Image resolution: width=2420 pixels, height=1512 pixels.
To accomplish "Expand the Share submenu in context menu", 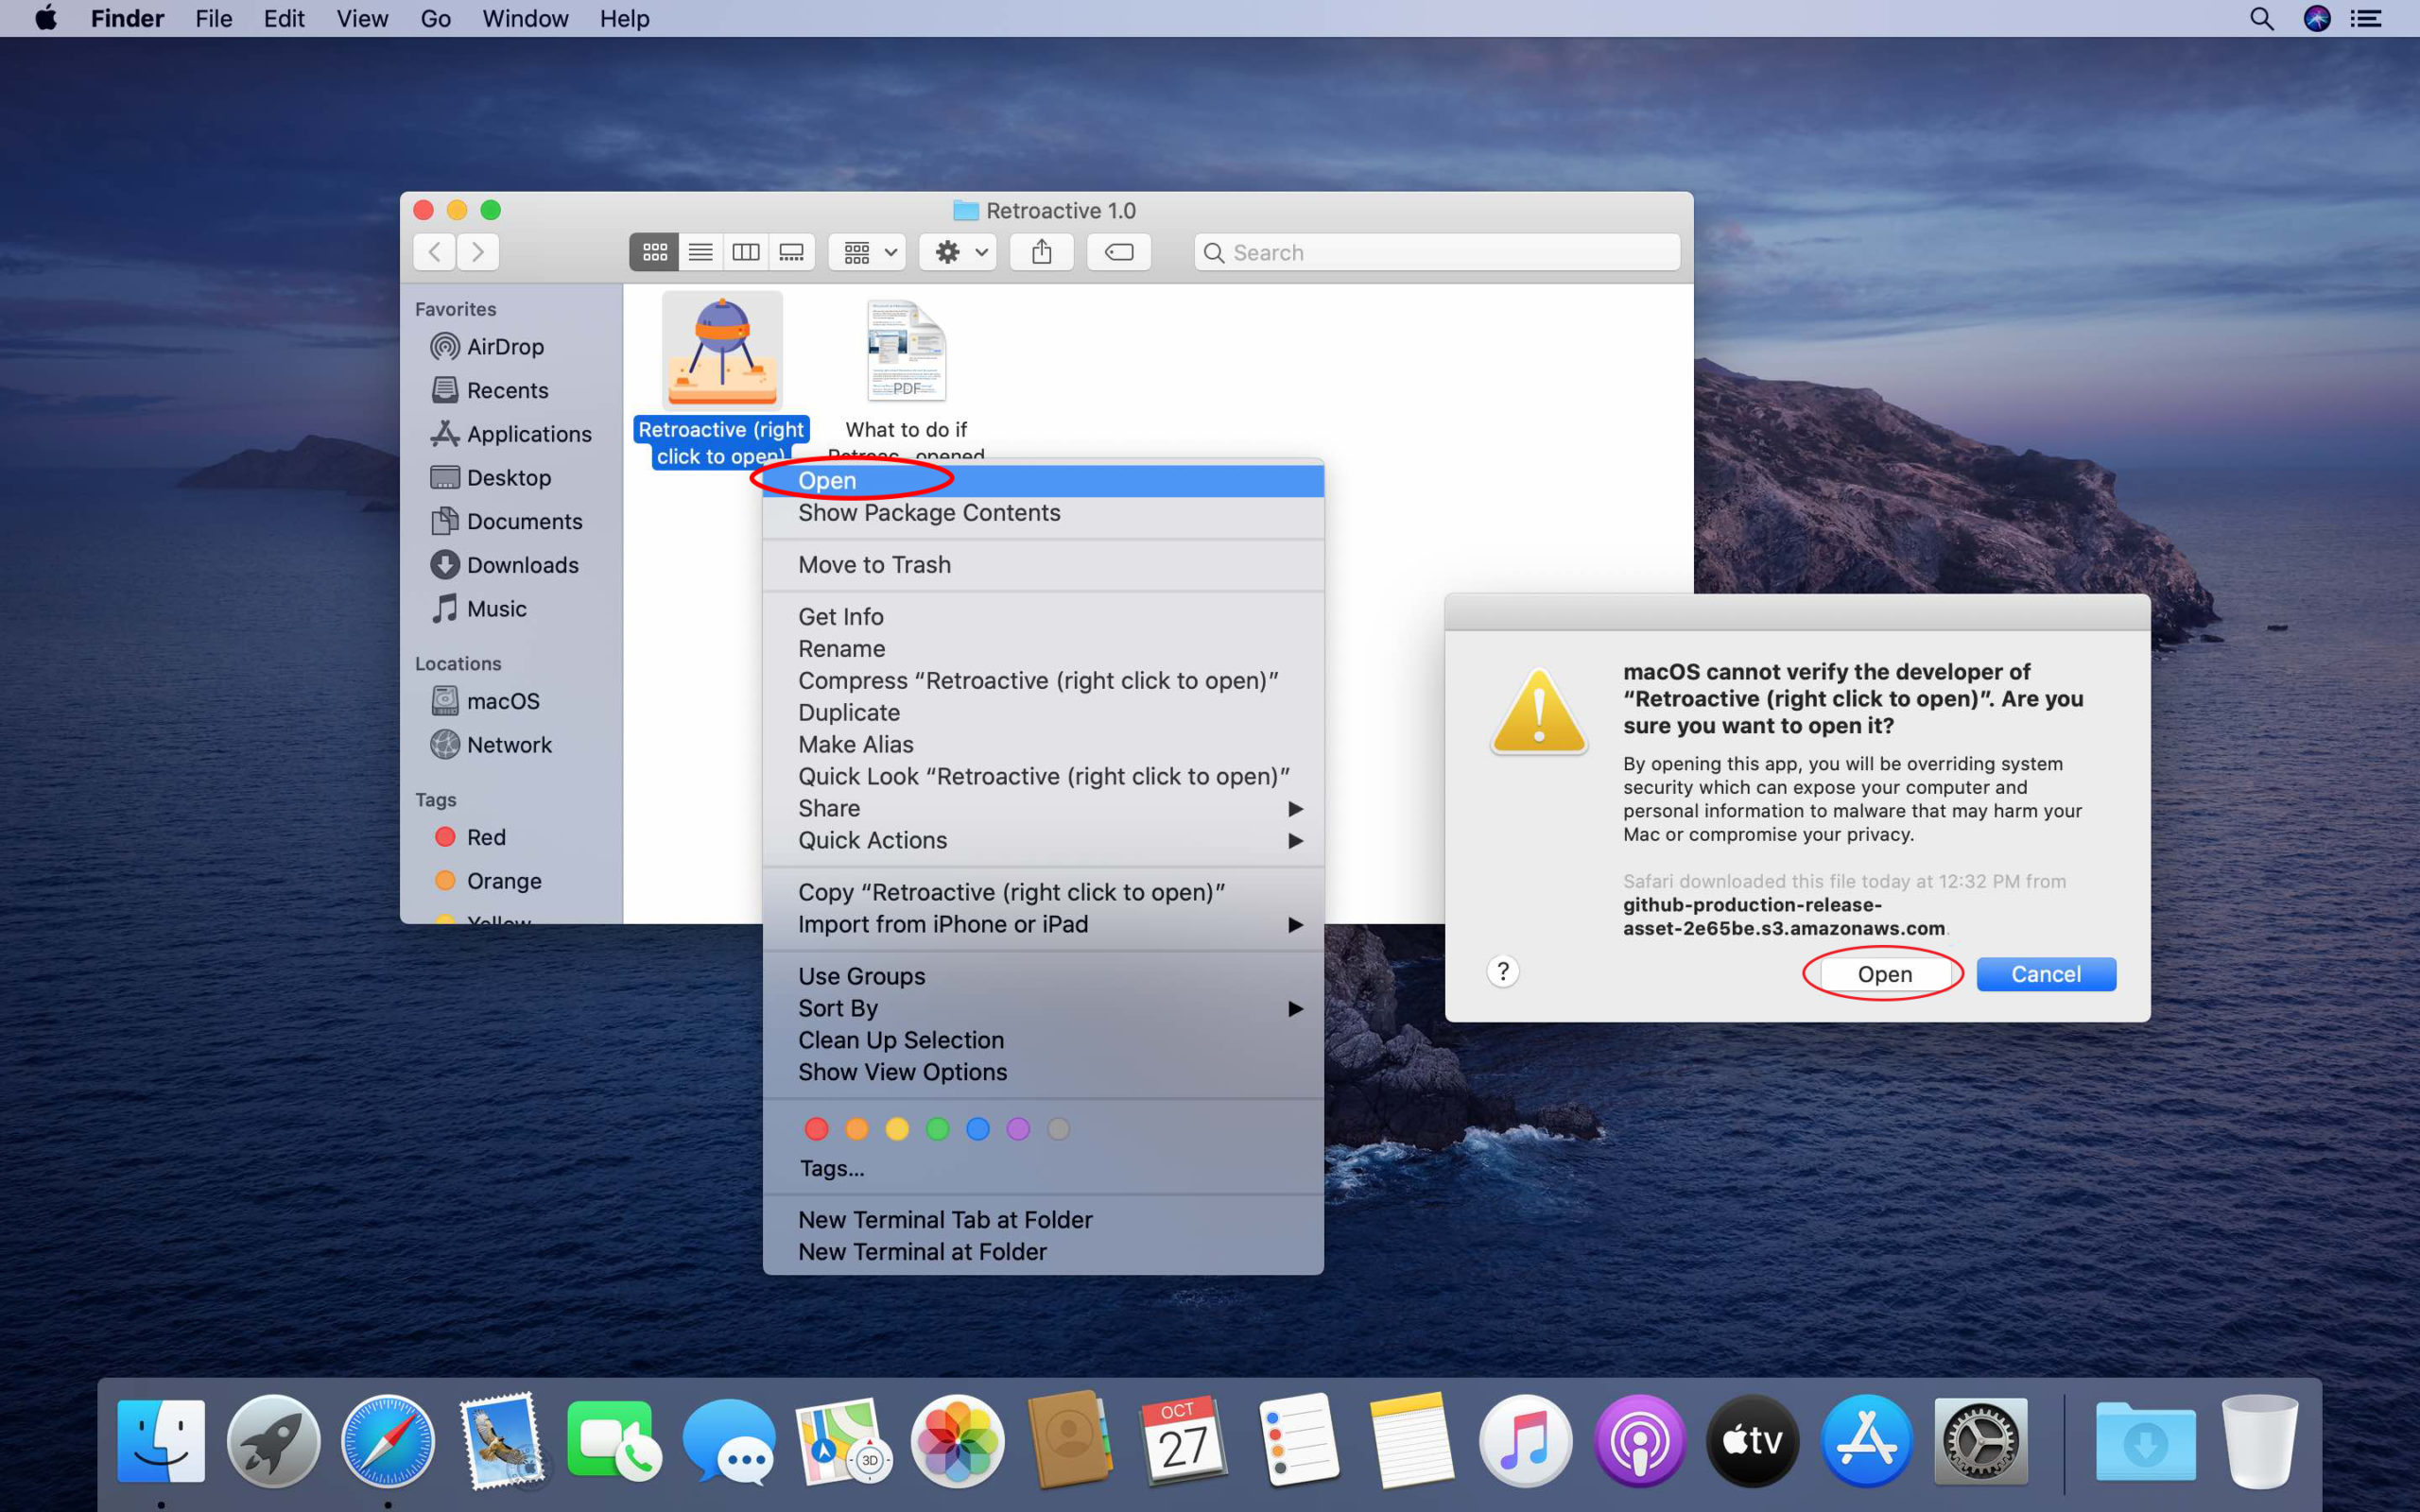I will click(x=1043, y=808).
